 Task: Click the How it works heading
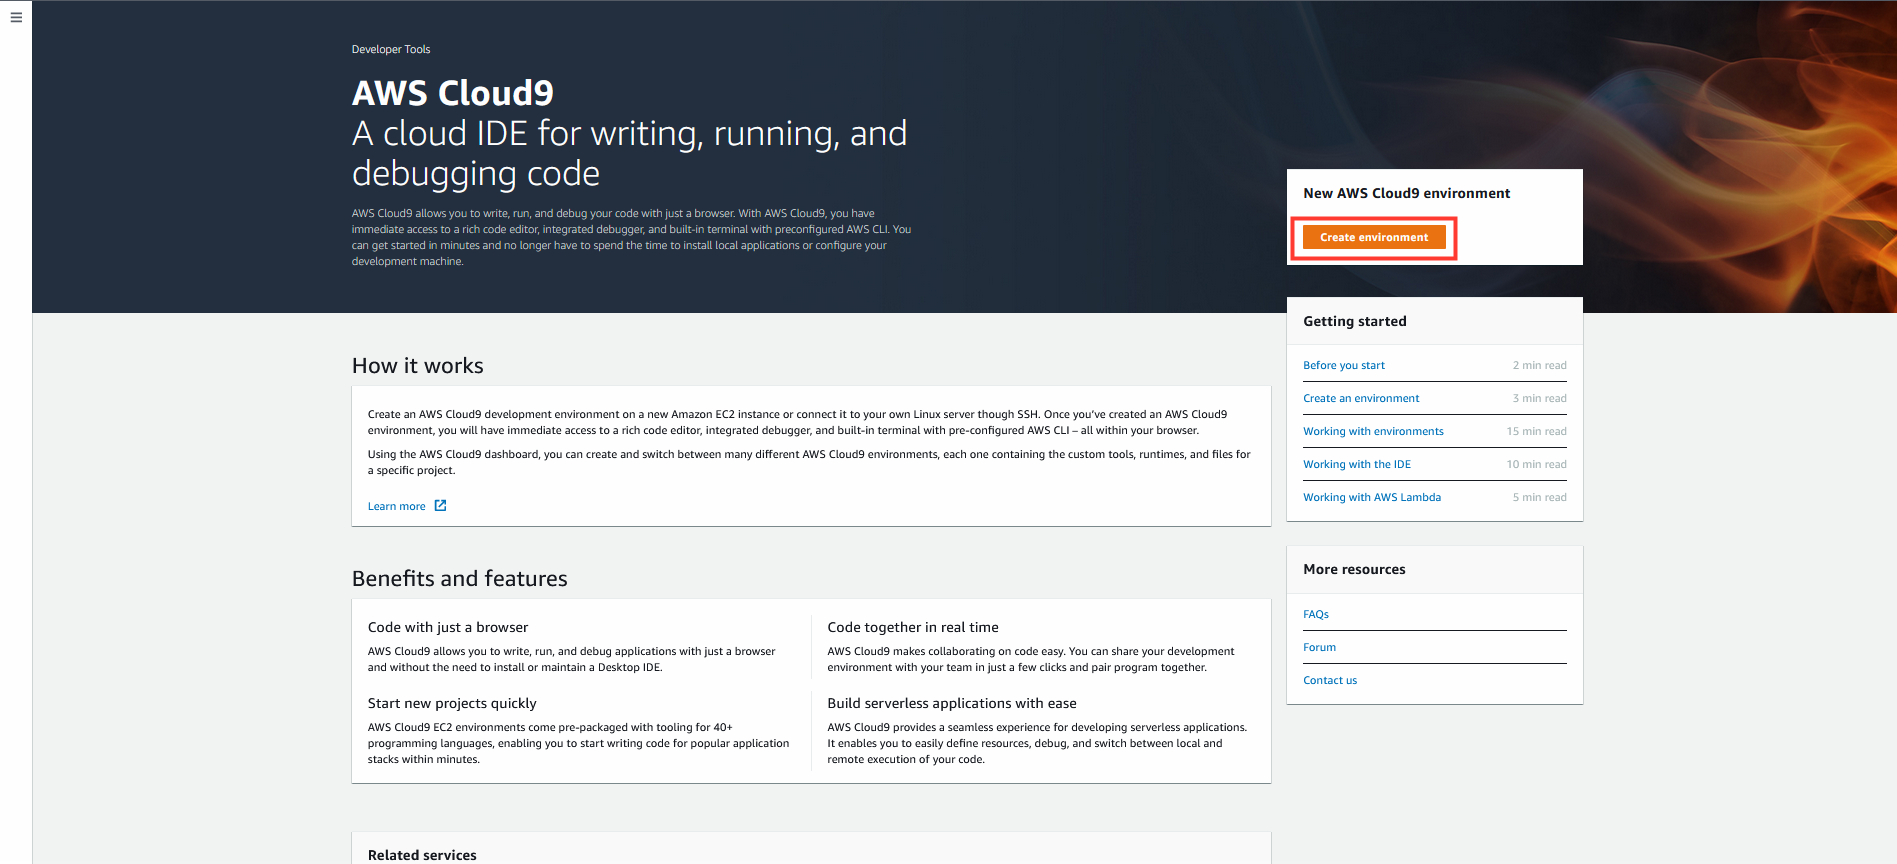[x=417, y=366]
